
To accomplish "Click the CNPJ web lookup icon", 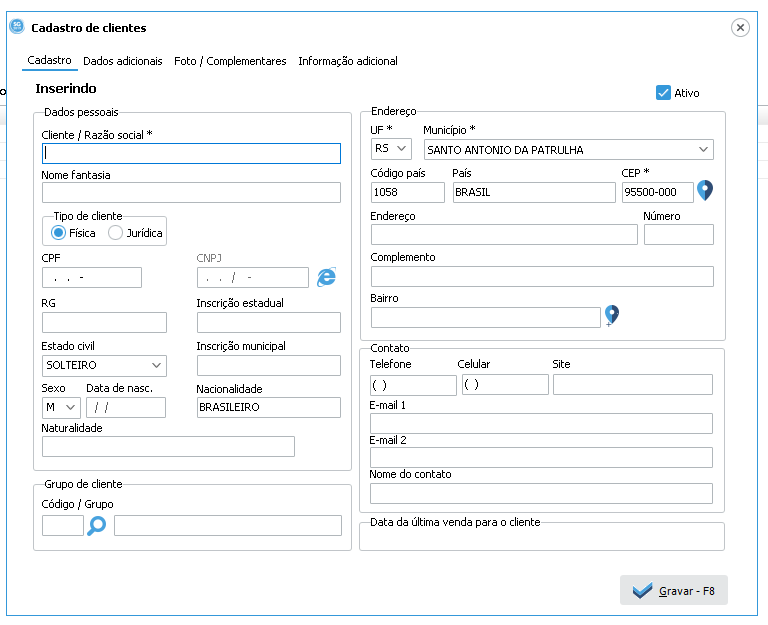I will [x=326, y=278].
